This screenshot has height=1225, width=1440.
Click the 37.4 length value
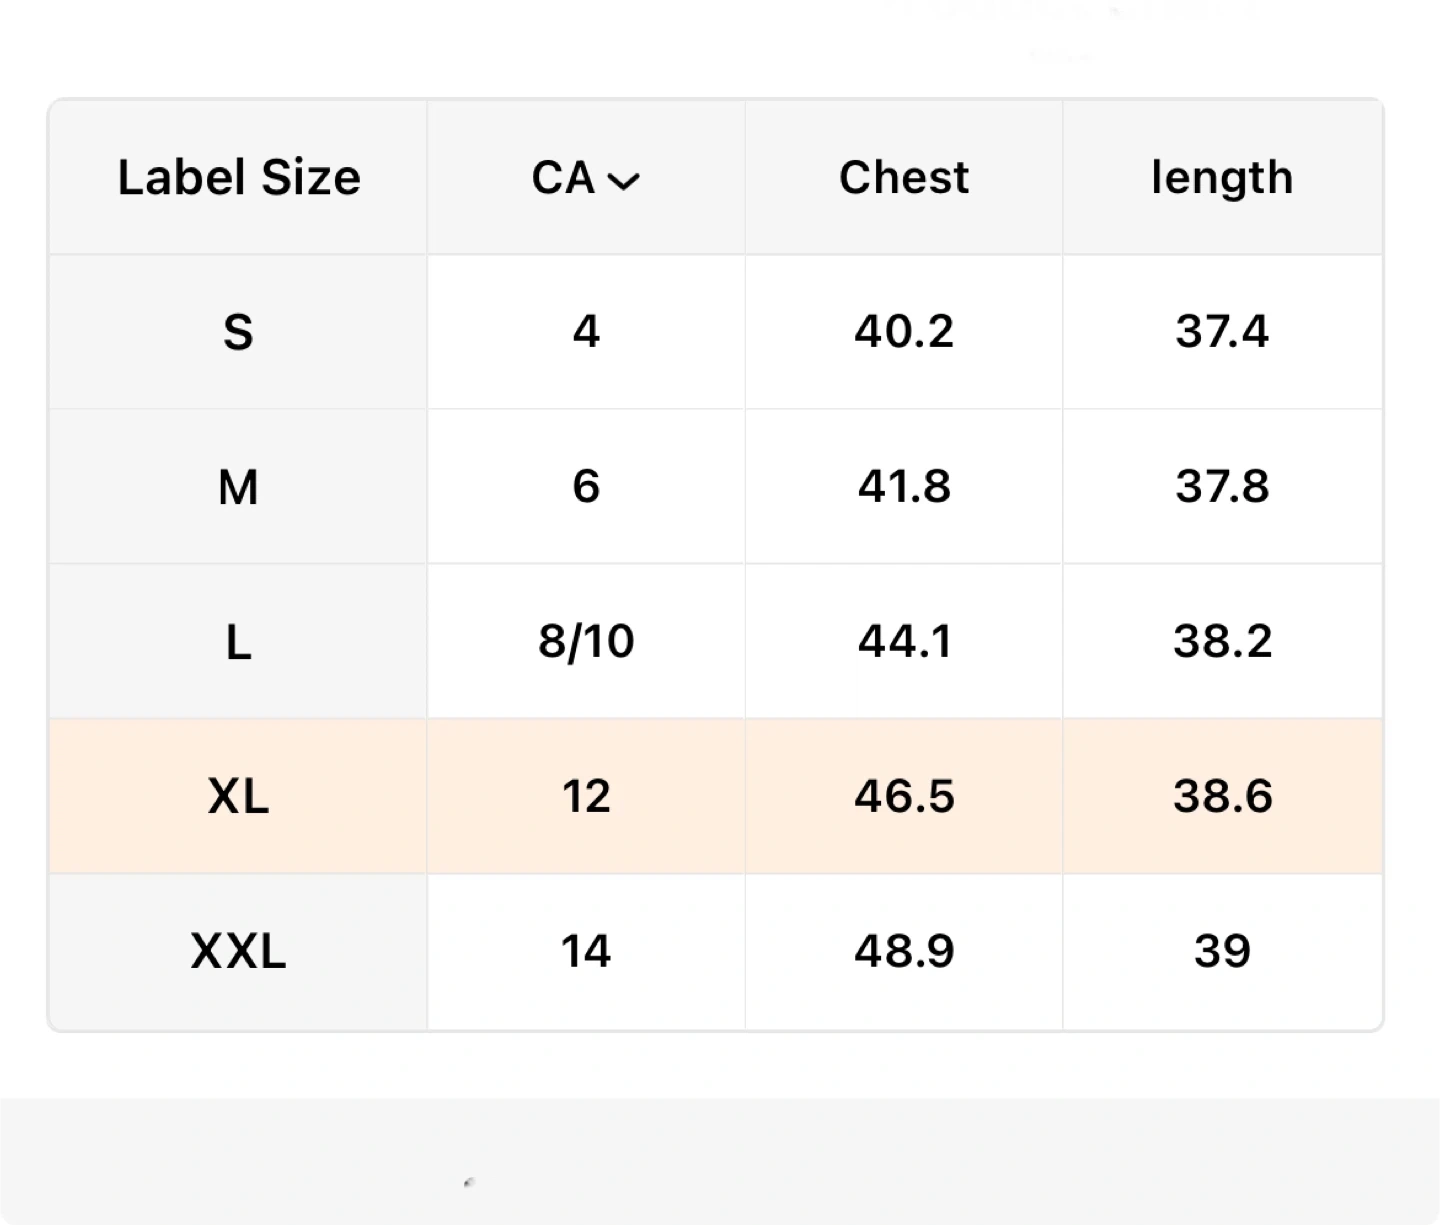(x=1222, y=332)
